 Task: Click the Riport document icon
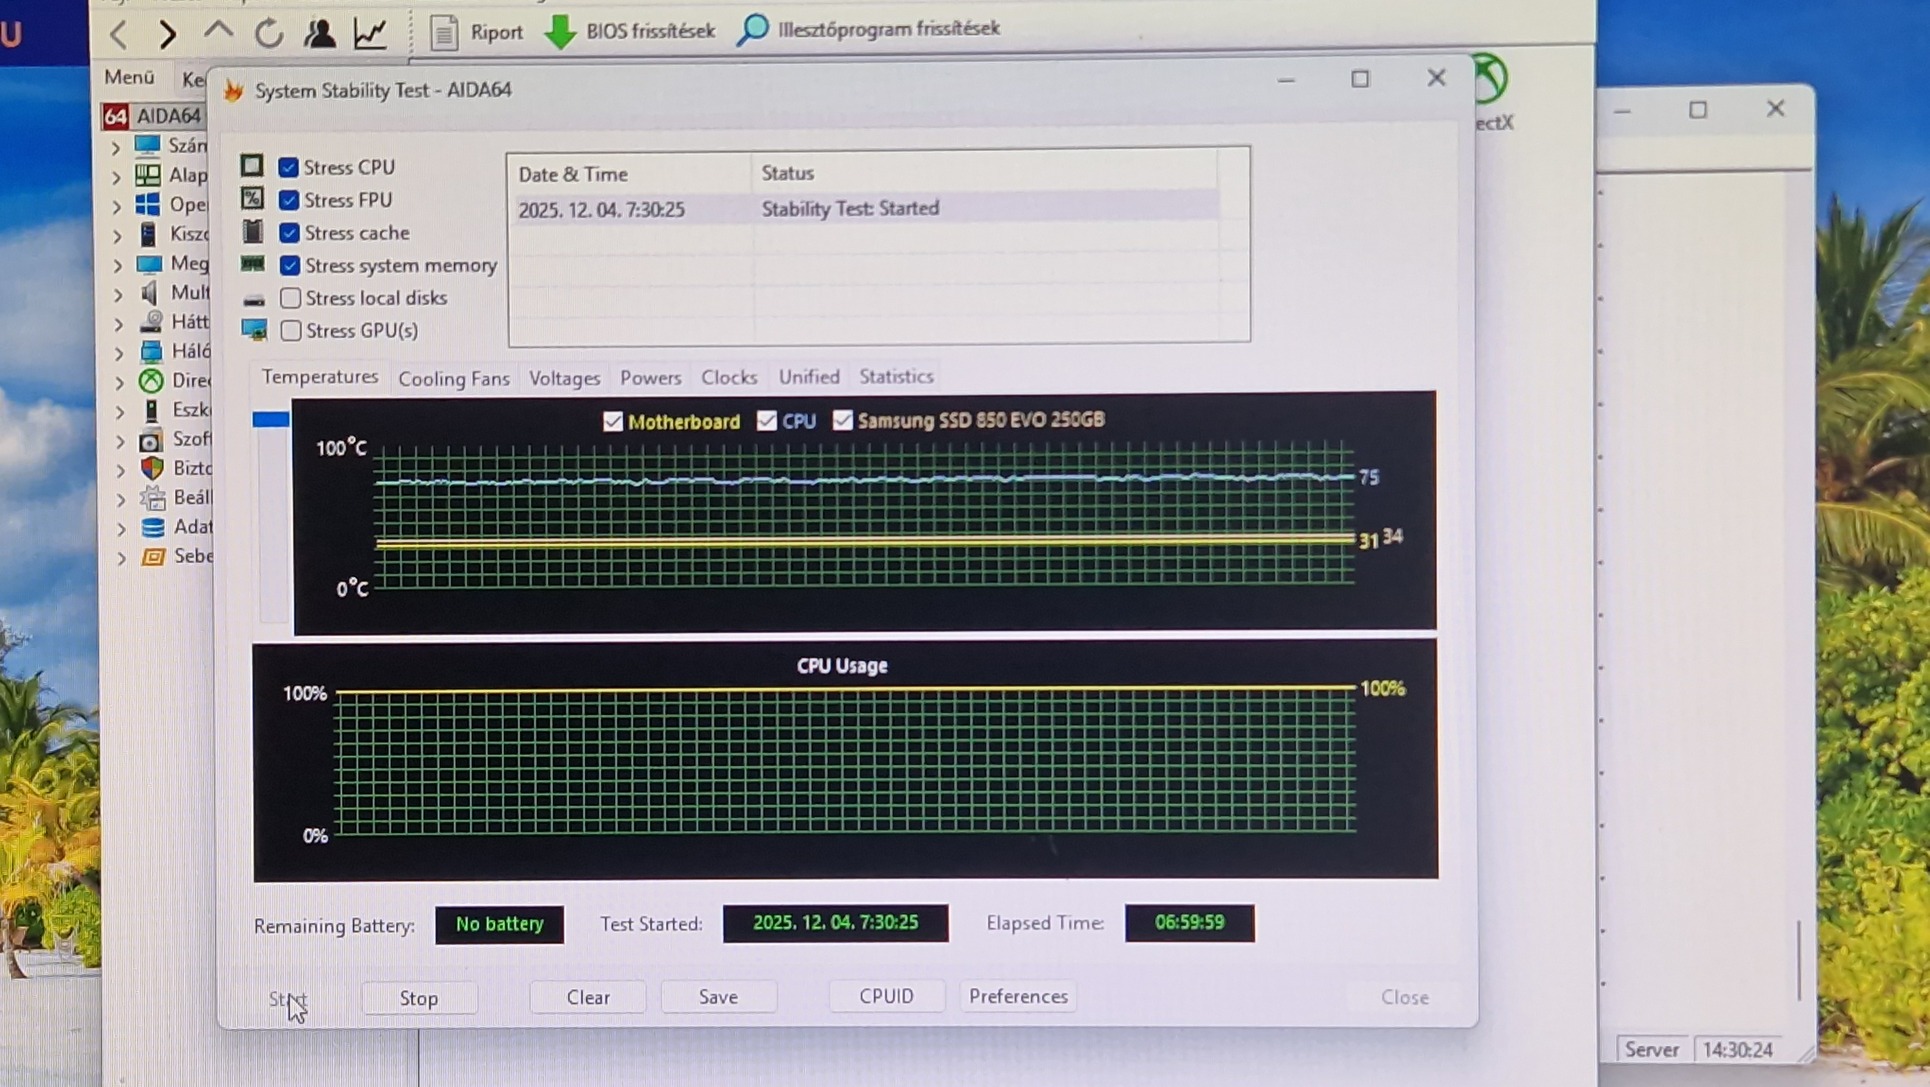tap(444, 33)
